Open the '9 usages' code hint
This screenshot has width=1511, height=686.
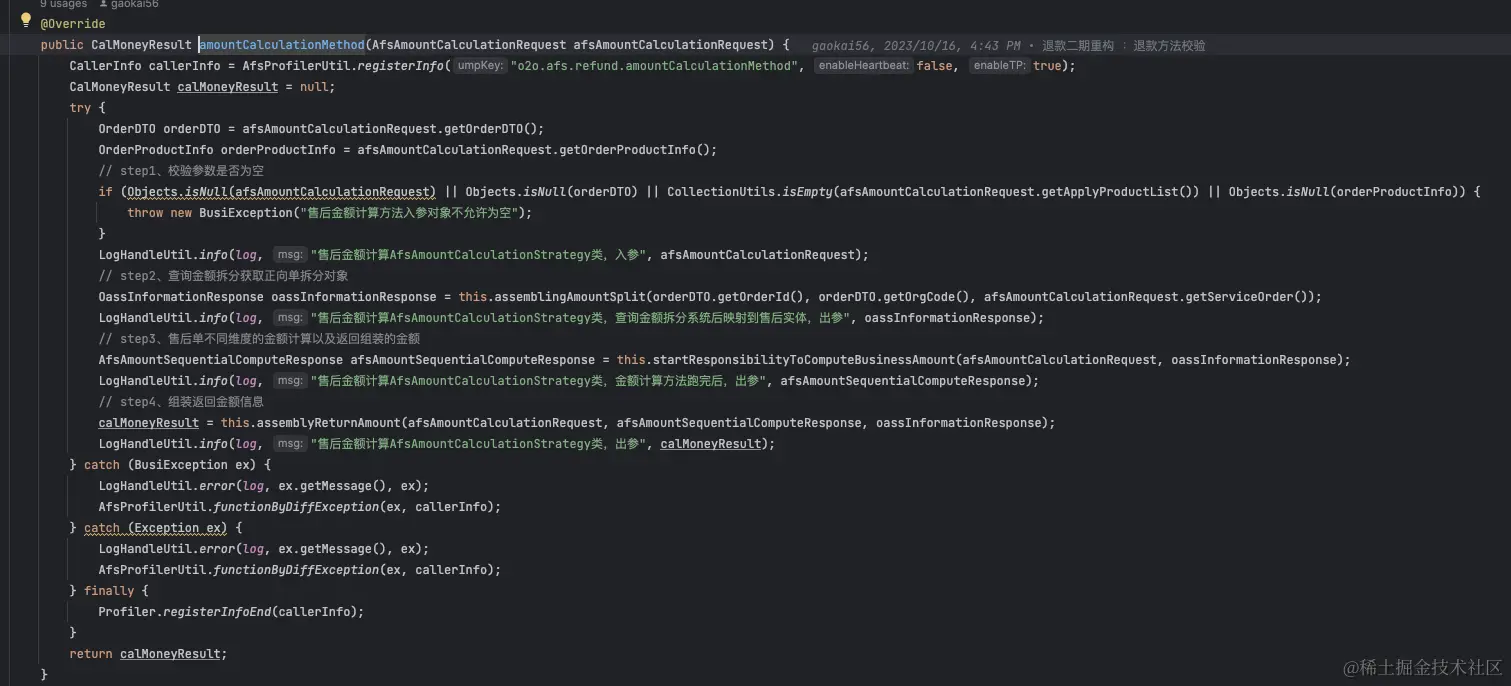point(63,4)
